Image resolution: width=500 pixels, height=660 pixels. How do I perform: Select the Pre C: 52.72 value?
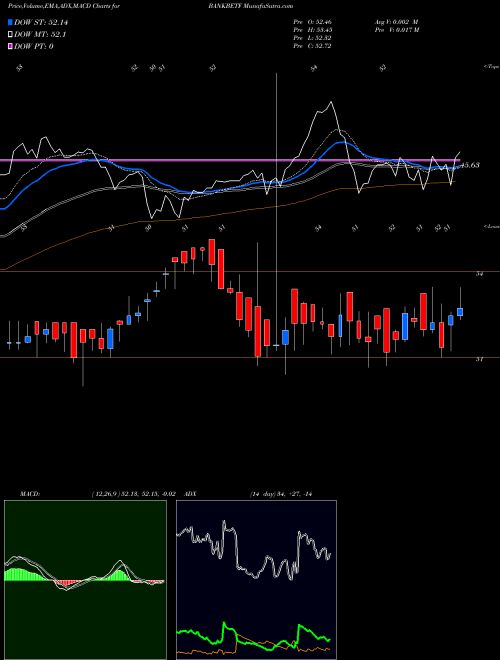(312, 46)
